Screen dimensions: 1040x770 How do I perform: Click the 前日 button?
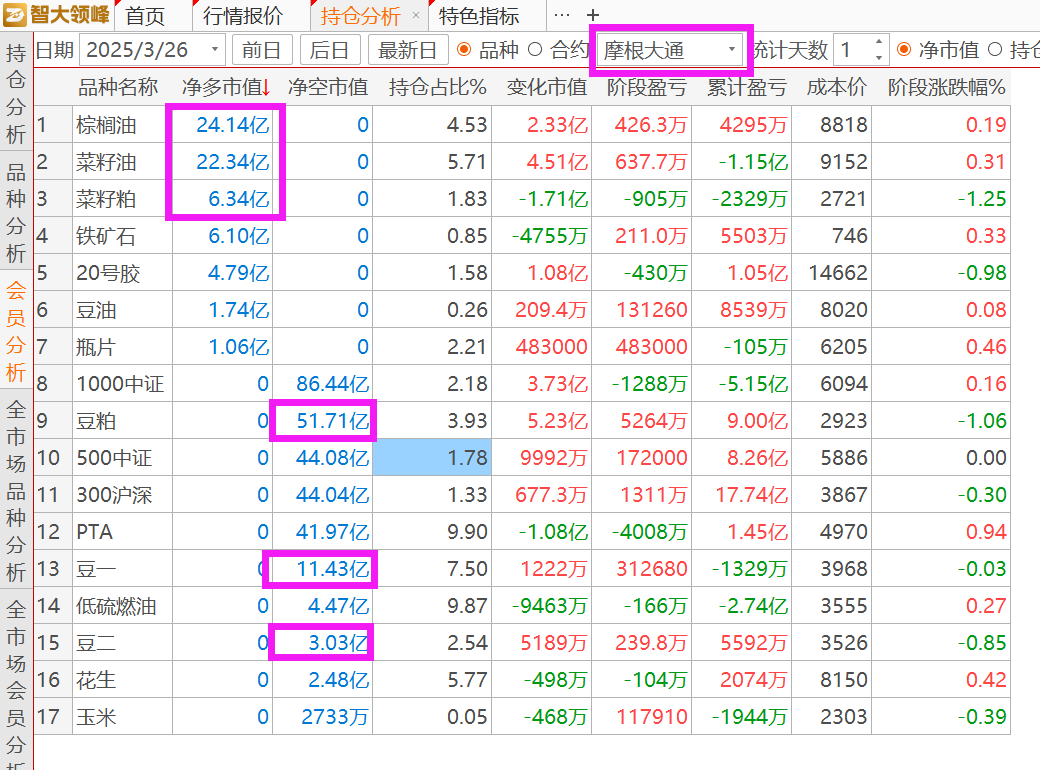(x=262, y=50)
